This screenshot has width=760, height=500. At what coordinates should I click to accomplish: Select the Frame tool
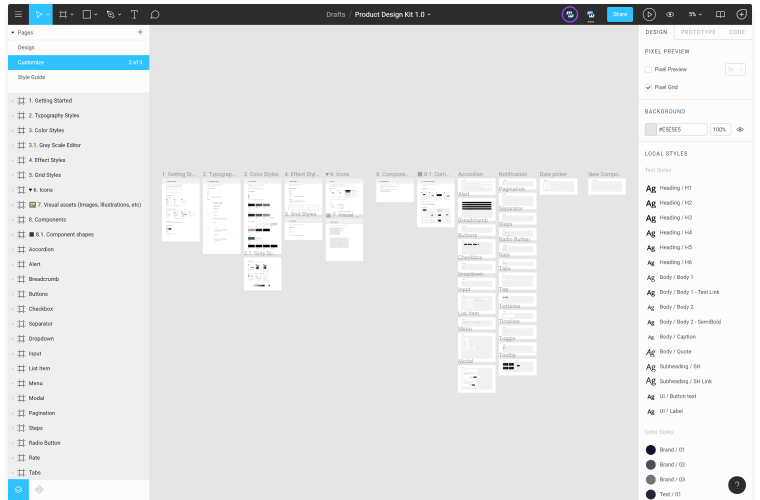(x=63, y=15)
